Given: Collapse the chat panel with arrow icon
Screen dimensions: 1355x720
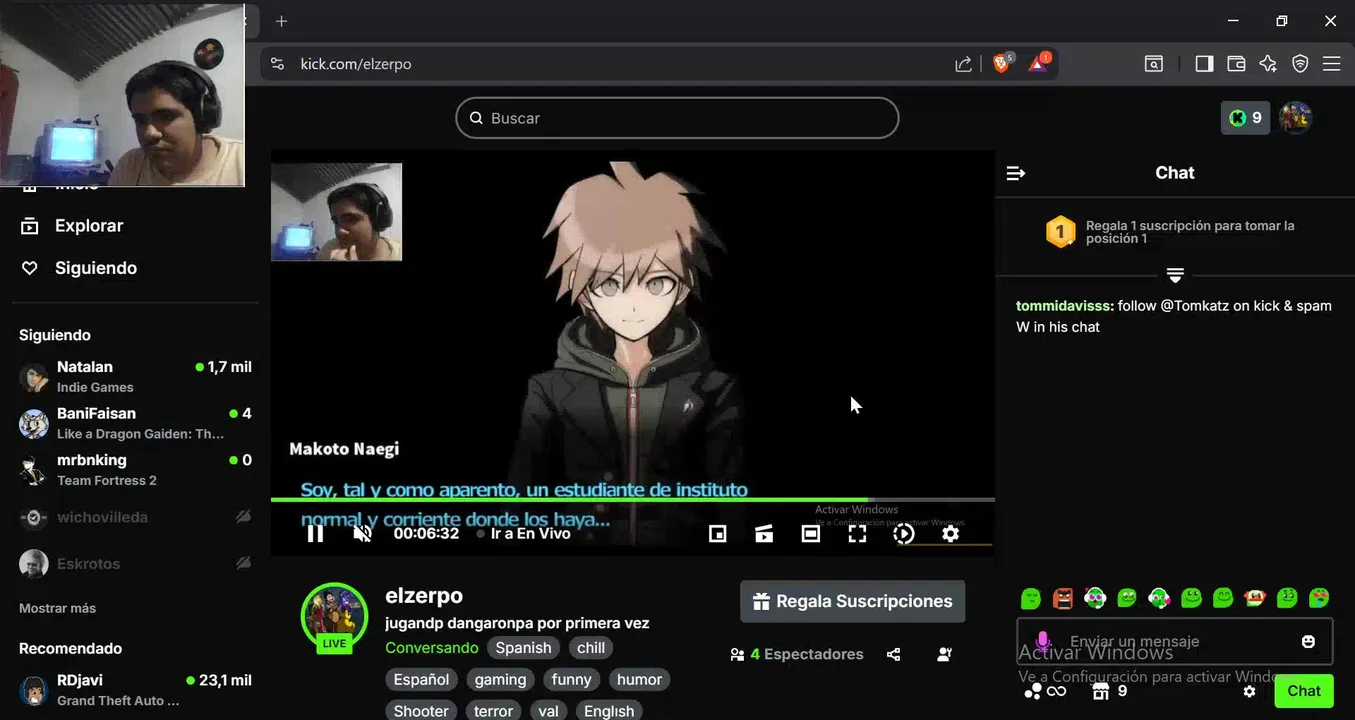Looking at the screenshot, I should [1016, 173].
